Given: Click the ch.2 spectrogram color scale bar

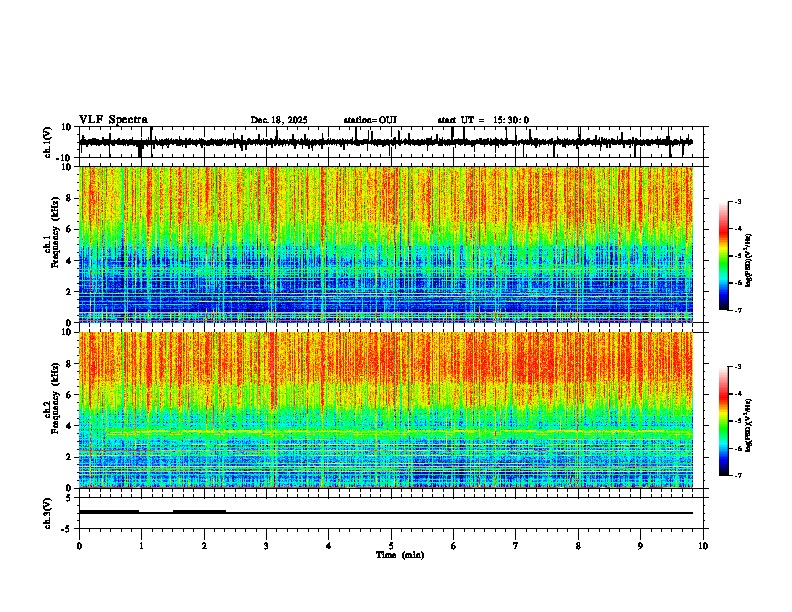Looking at the screenshot, I should click(x=724, y=421).
